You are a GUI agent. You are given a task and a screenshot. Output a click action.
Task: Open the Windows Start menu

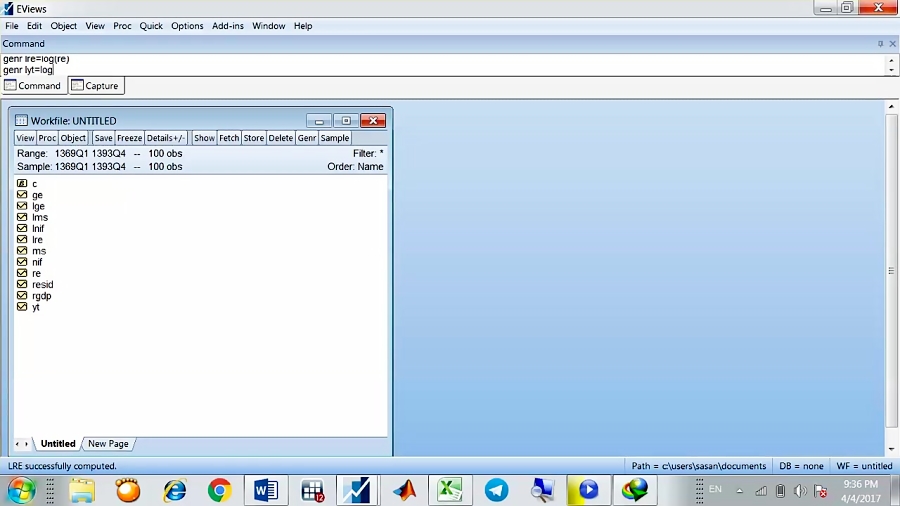click(x=21, y=491)
